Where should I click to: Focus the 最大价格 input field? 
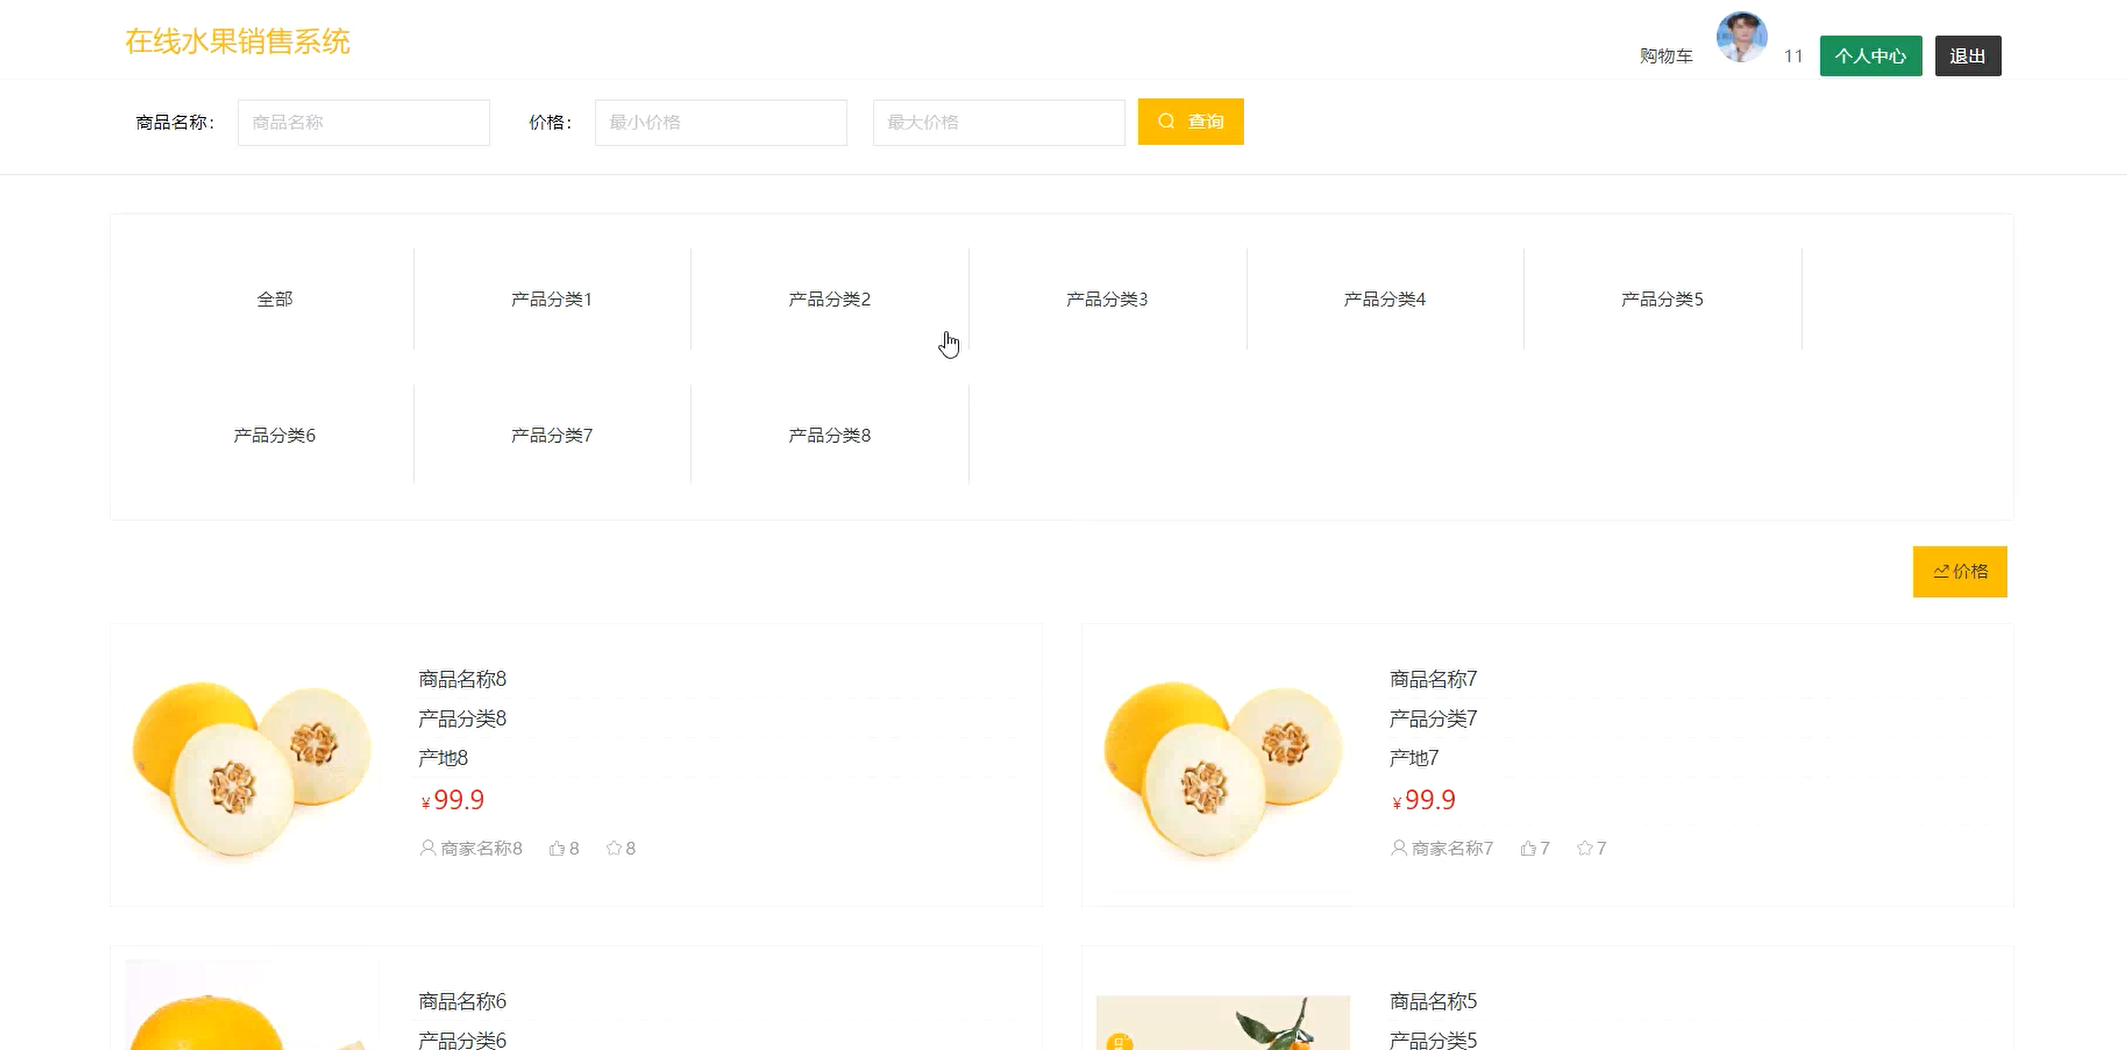[999, 122]
